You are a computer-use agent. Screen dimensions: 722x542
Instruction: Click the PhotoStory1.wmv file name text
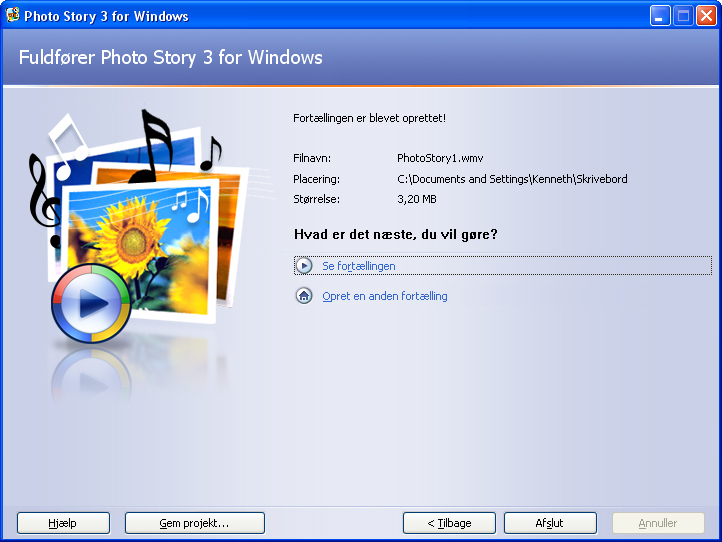[x=440, y=158]
